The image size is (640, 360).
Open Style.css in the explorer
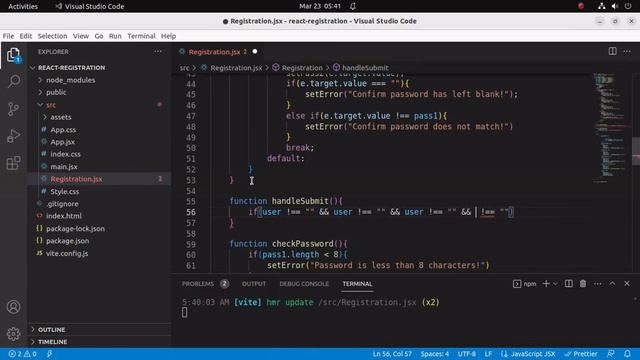(x=64, y=191)
